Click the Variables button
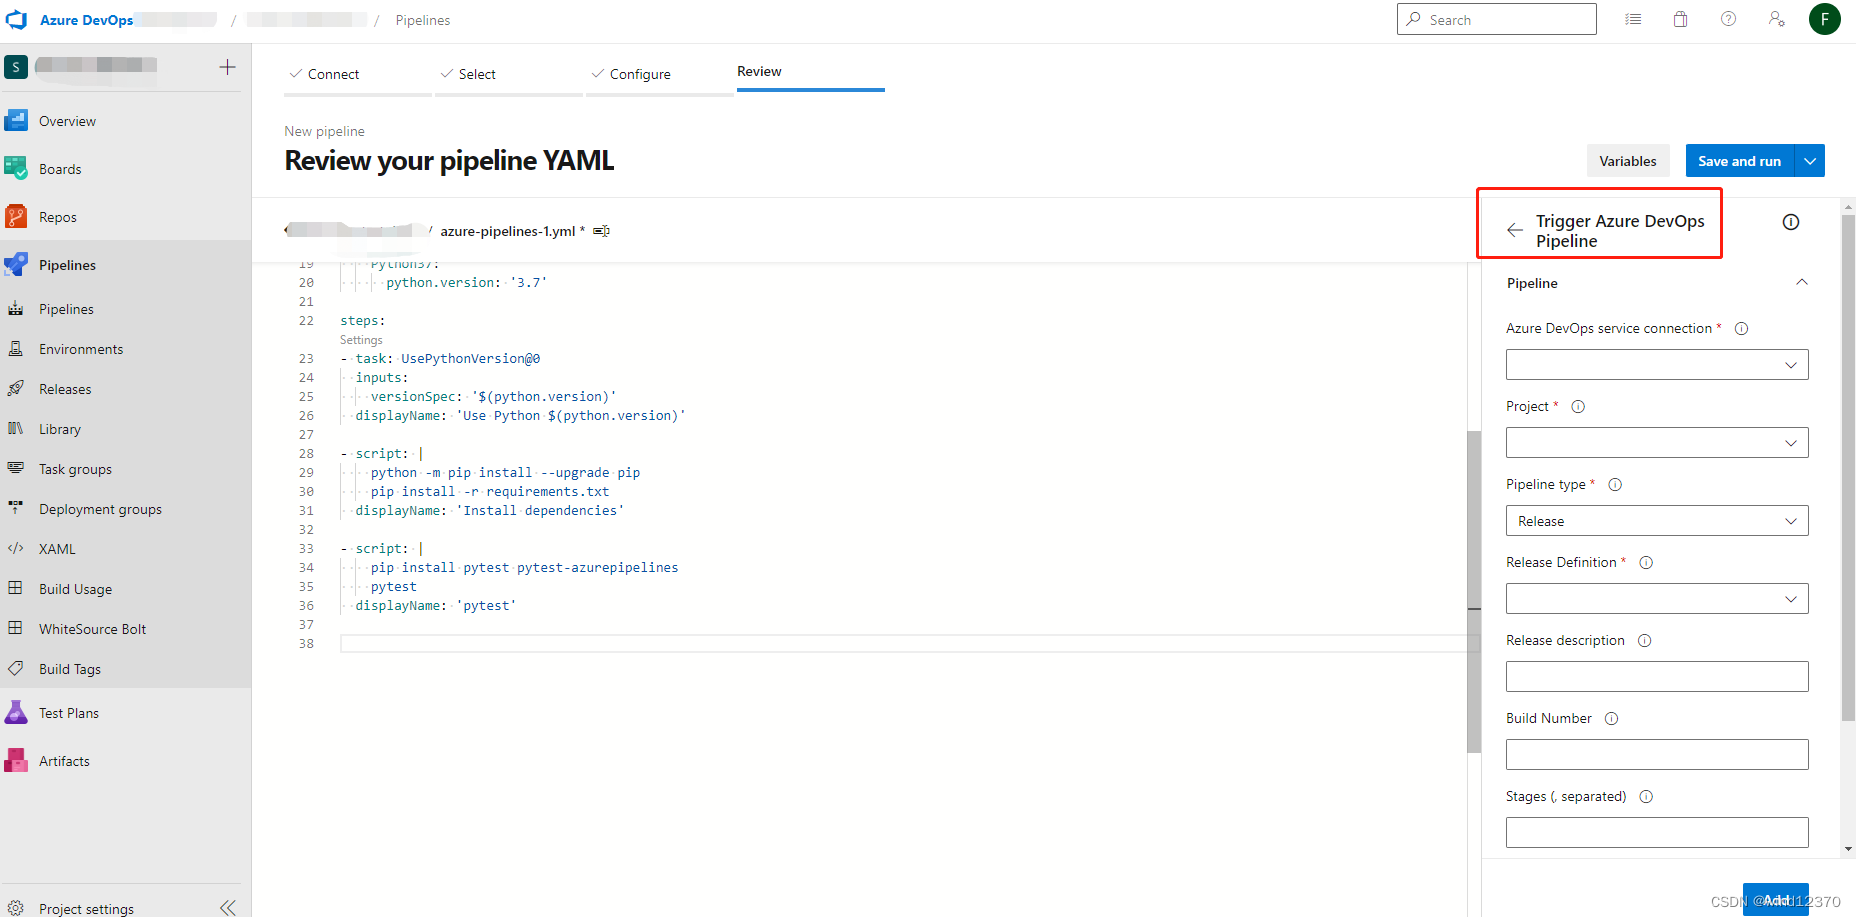 [x=1628, y=160]
